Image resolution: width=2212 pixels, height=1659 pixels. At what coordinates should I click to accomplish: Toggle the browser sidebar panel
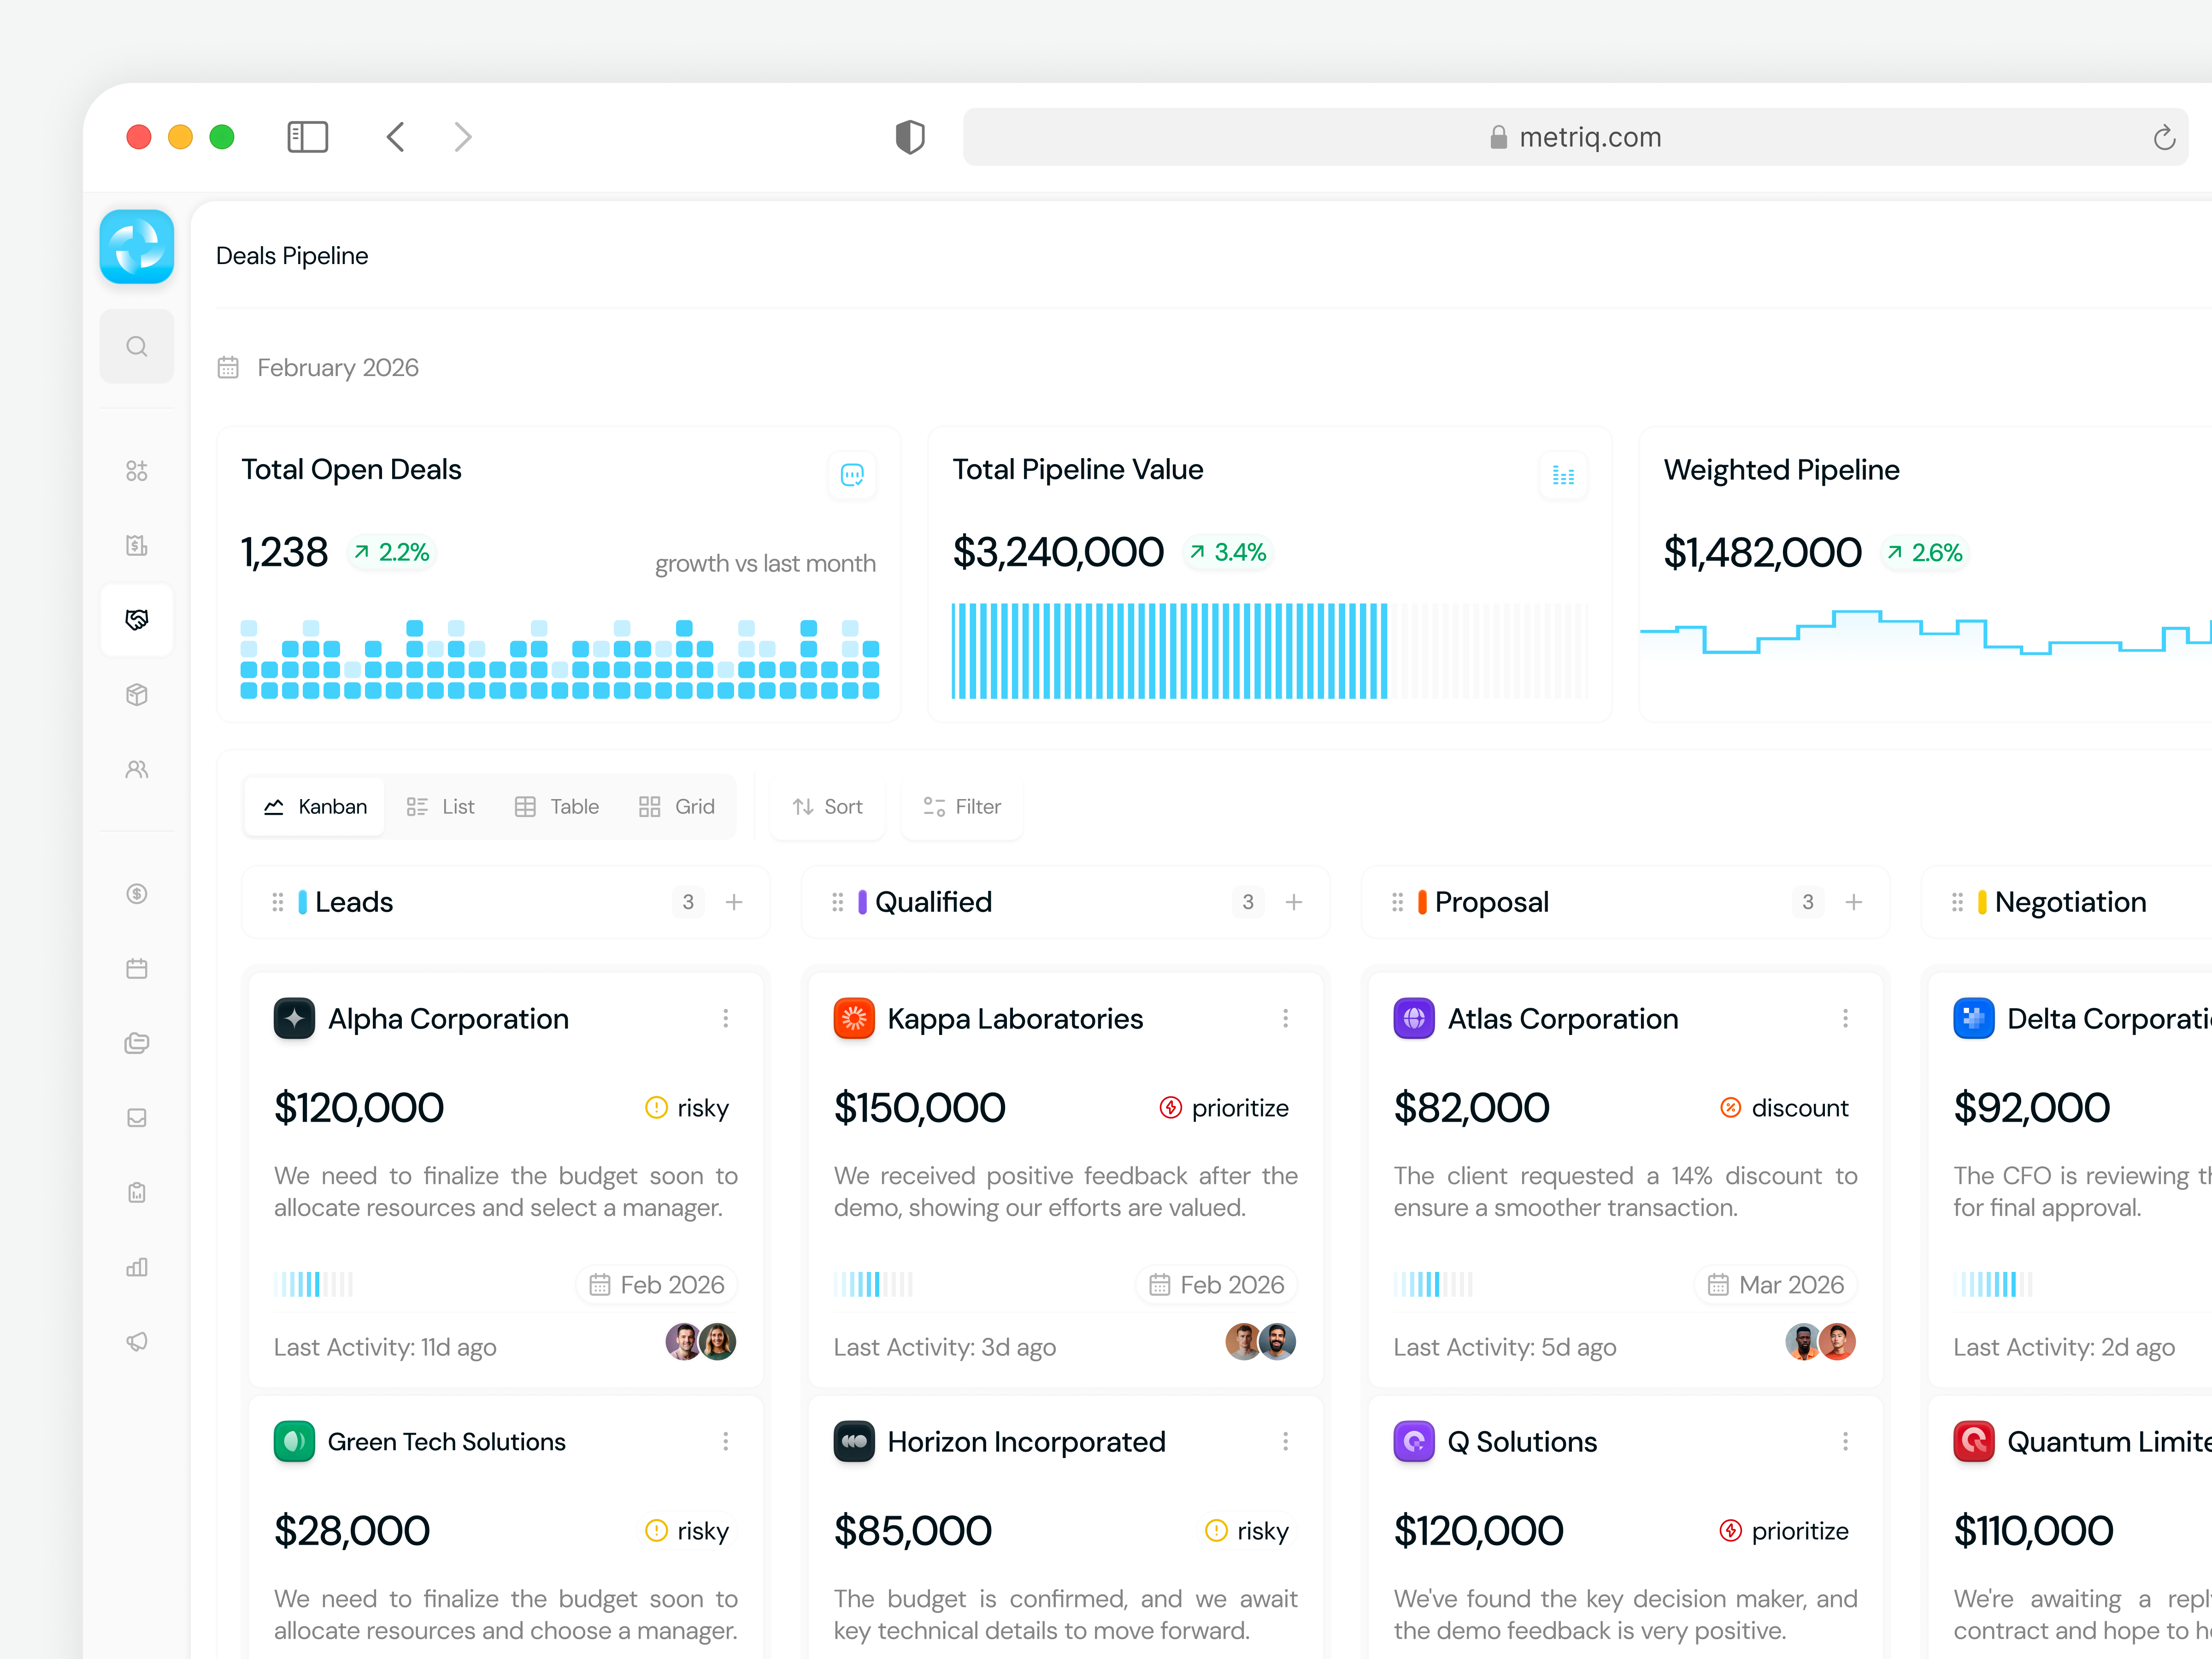(307, 137)
